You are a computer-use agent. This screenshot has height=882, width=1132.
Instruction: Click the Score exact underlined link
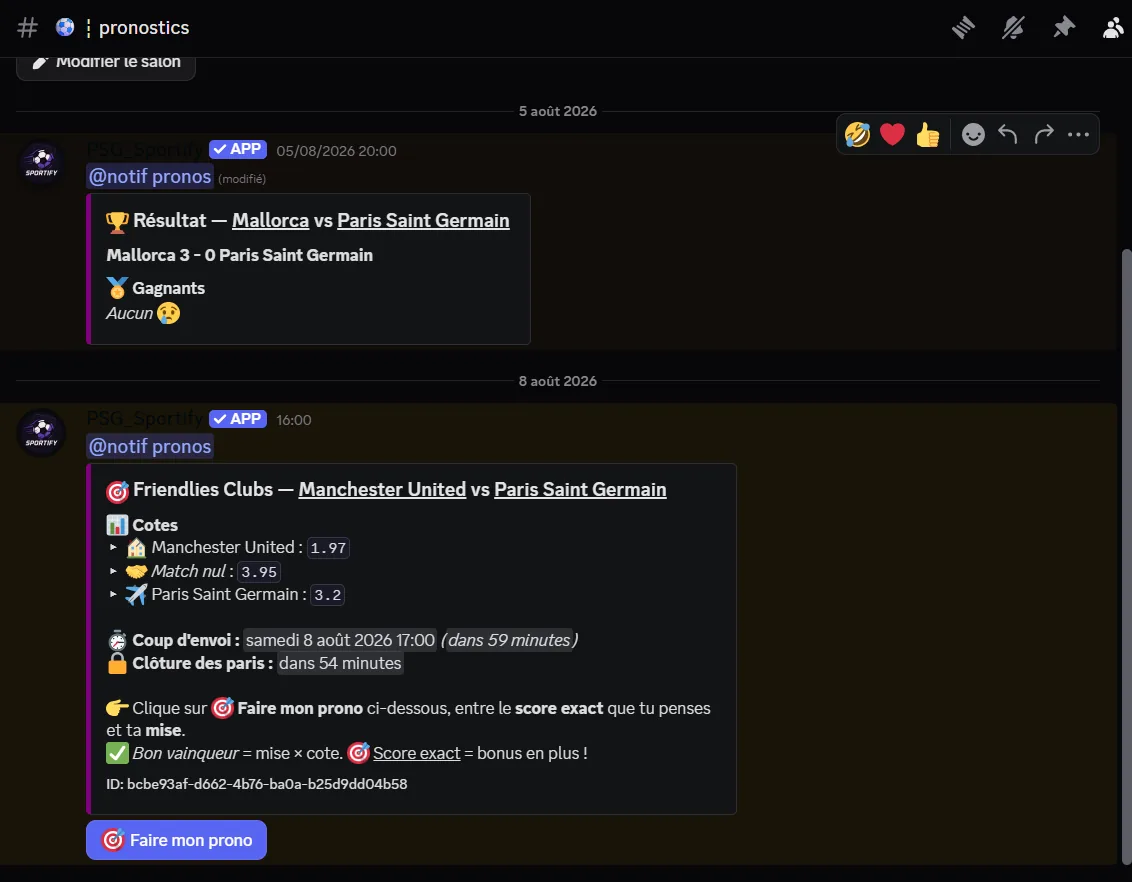417,754
